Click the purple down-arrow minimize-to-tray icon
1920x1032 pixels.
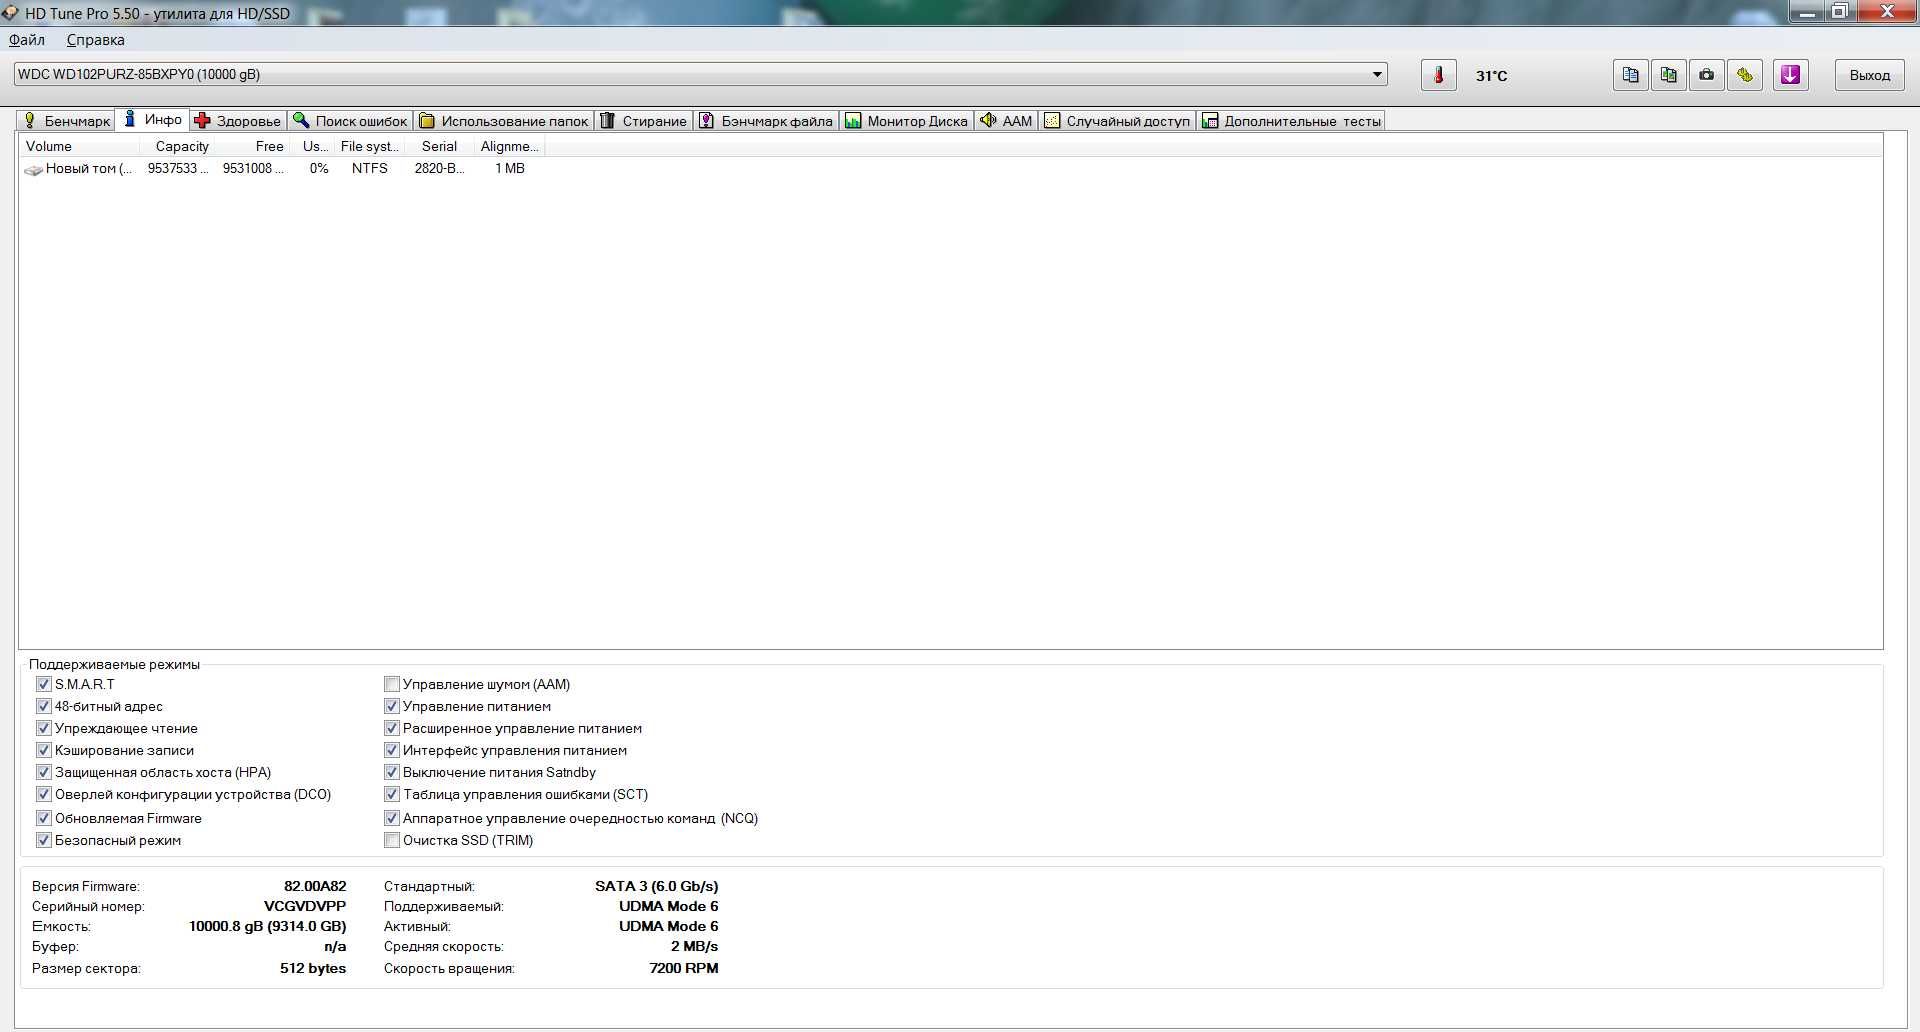click(1790, 75)
